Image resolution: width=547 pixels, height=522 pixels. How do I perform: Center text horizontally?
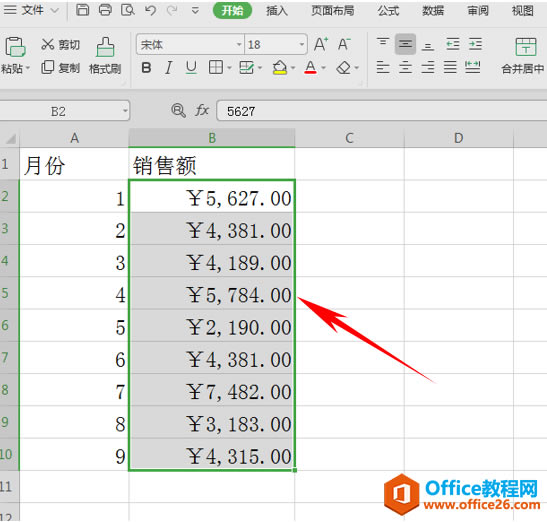405,67
